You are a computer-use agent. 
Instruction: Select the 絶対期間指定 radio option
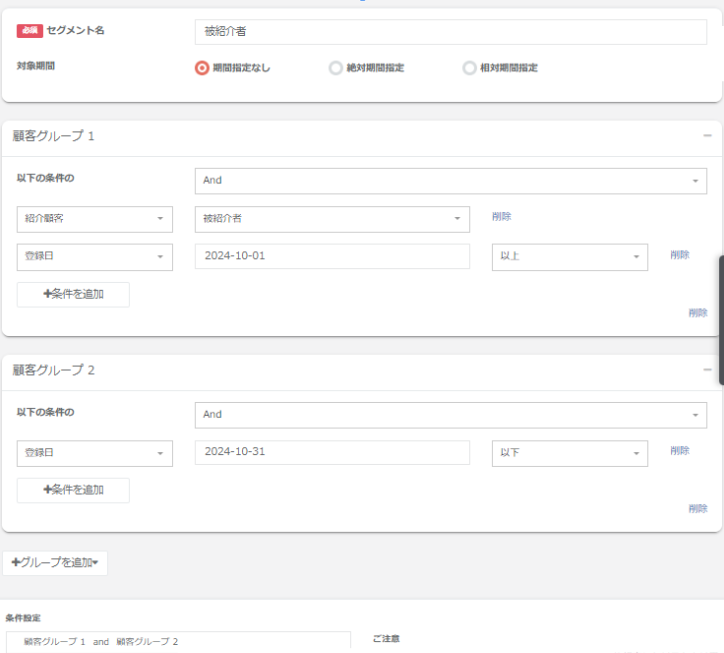(x=336, y=68)
